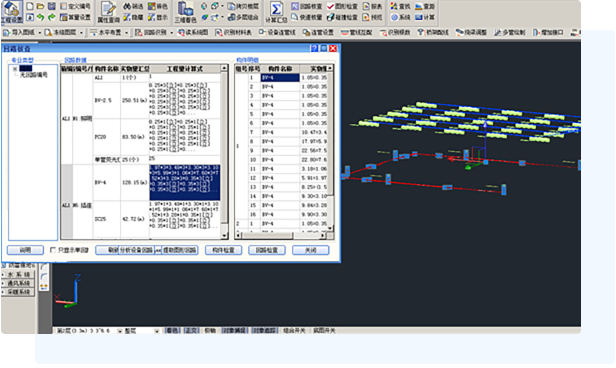
Task: Open the 导入图纸 dropdown arrow
Action: pyautogui.click(x=40, y=33)
